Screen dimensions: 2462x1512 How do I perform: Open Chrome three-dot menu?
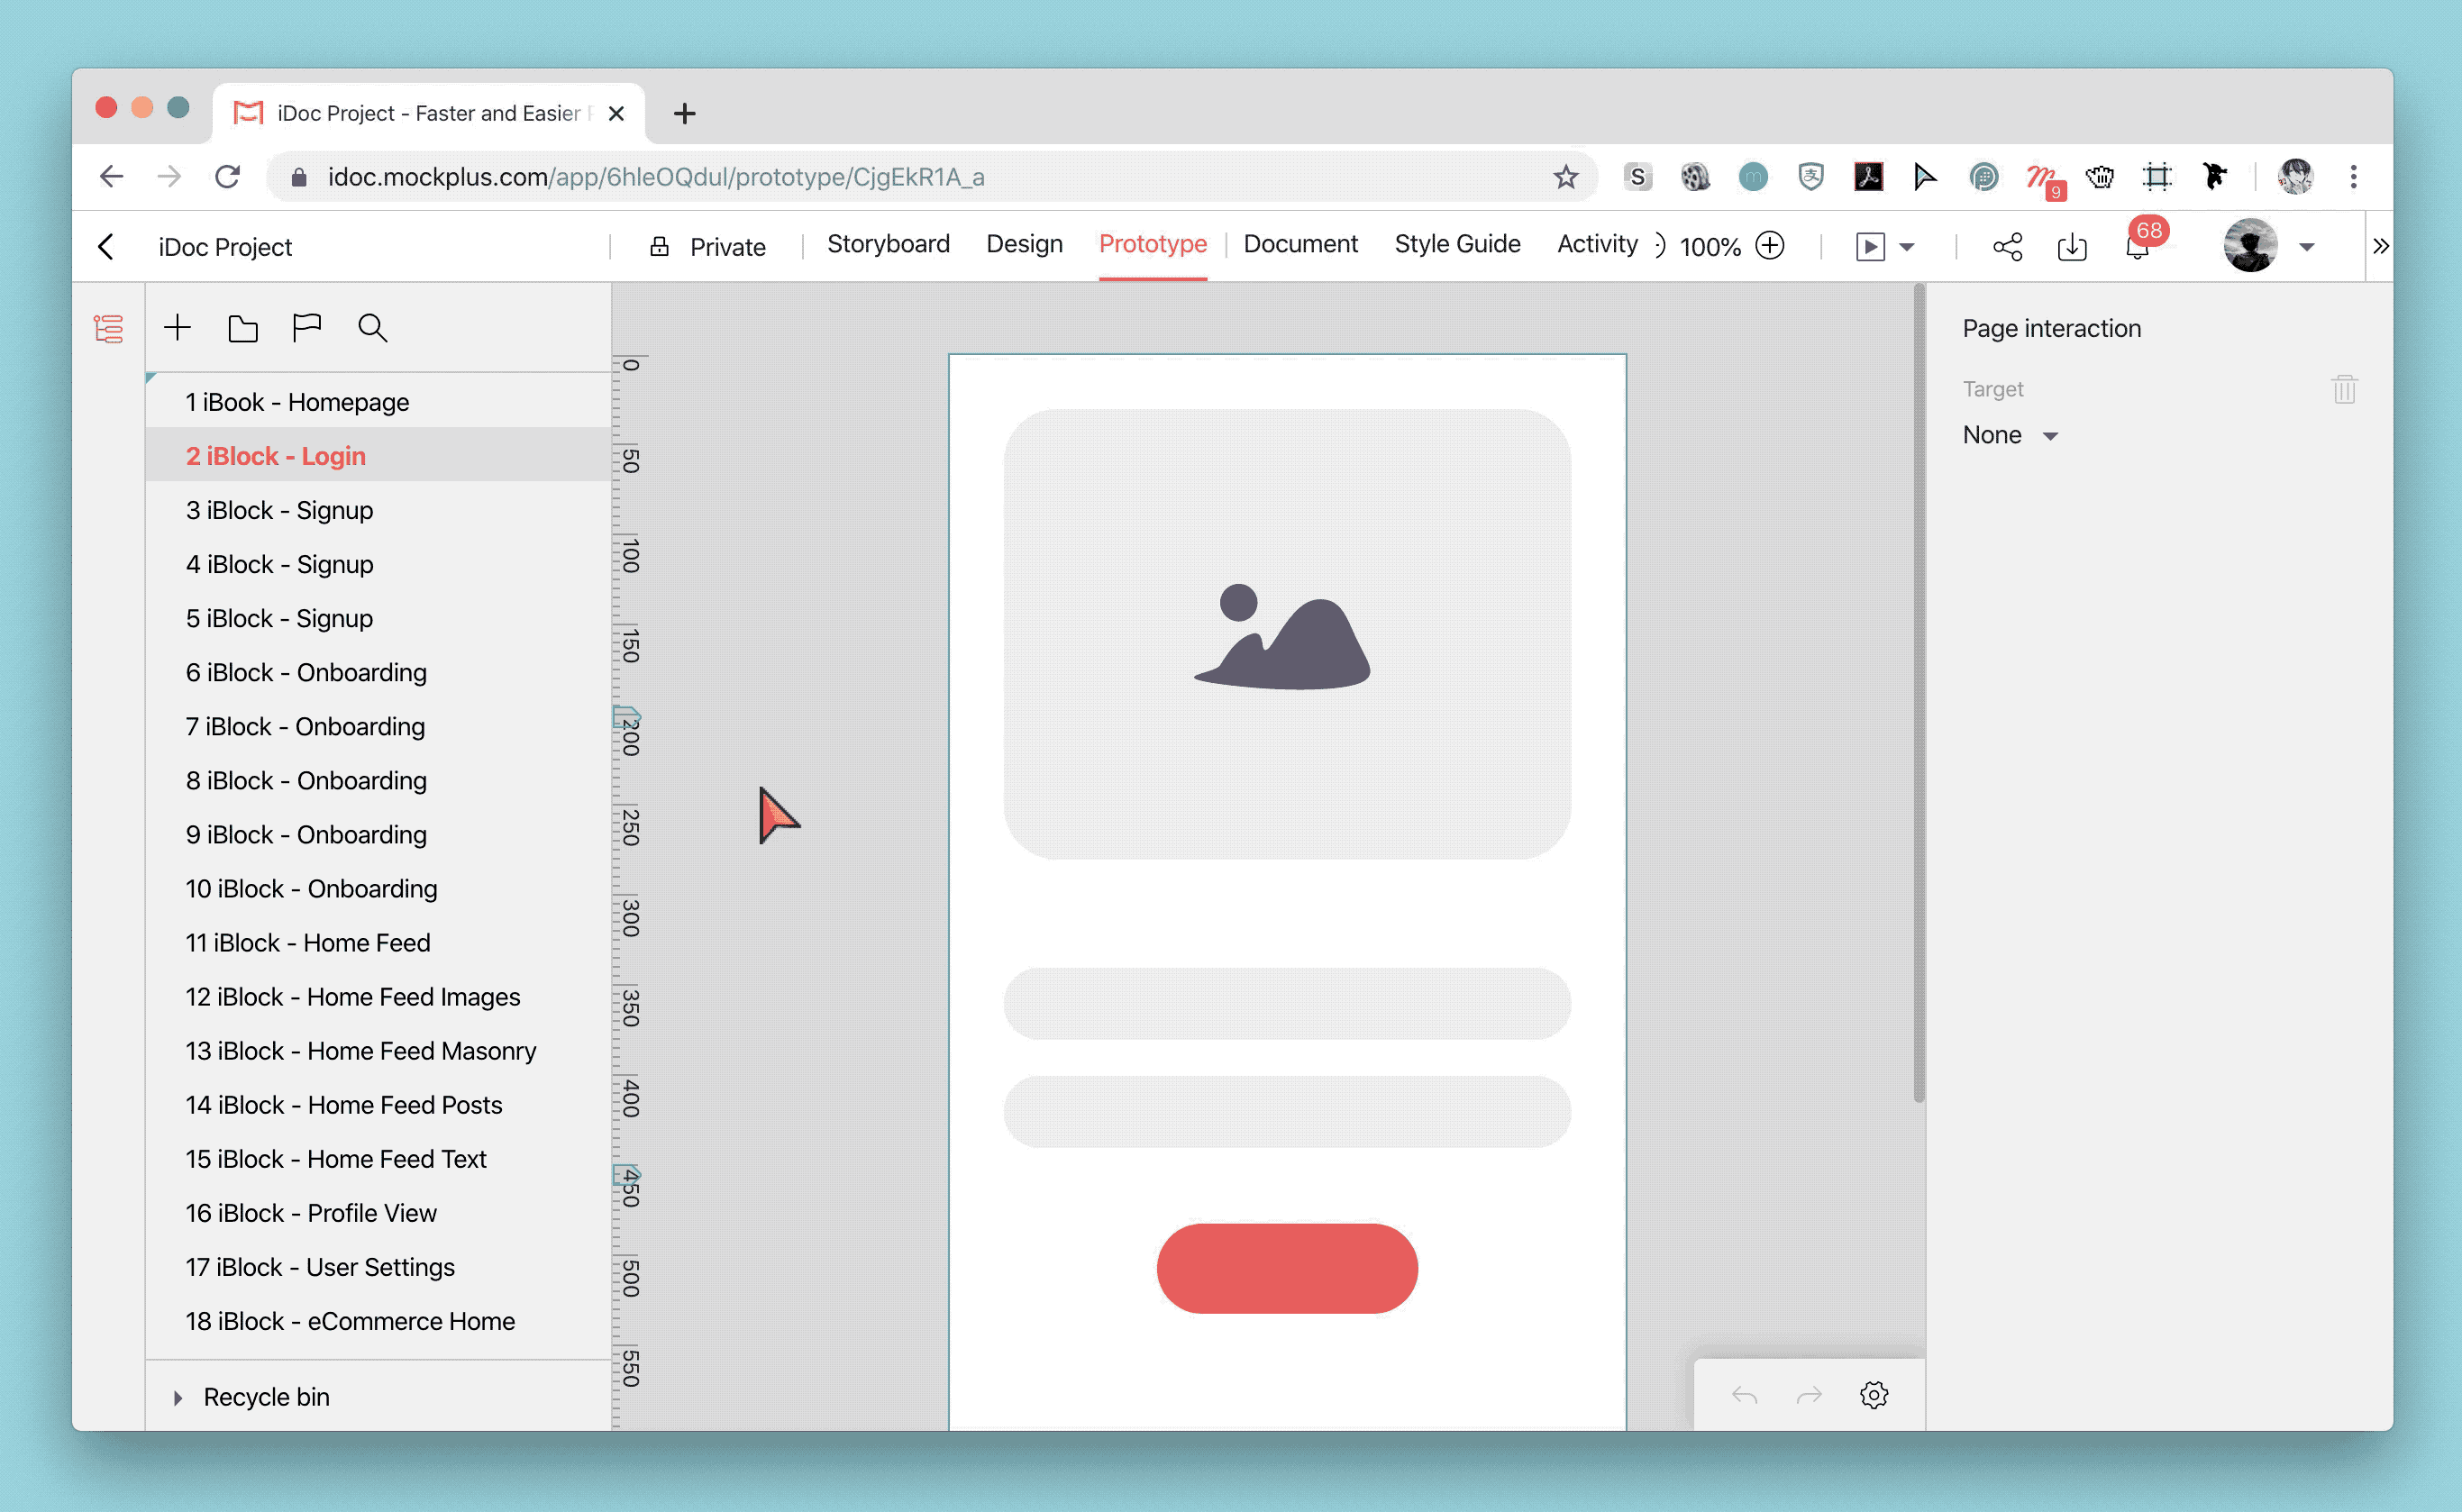pos(2353,177)
